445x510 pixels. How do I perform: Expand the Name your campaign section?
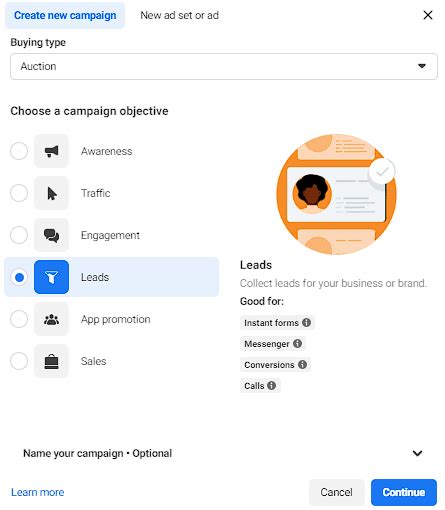click(x=417, y=453)
